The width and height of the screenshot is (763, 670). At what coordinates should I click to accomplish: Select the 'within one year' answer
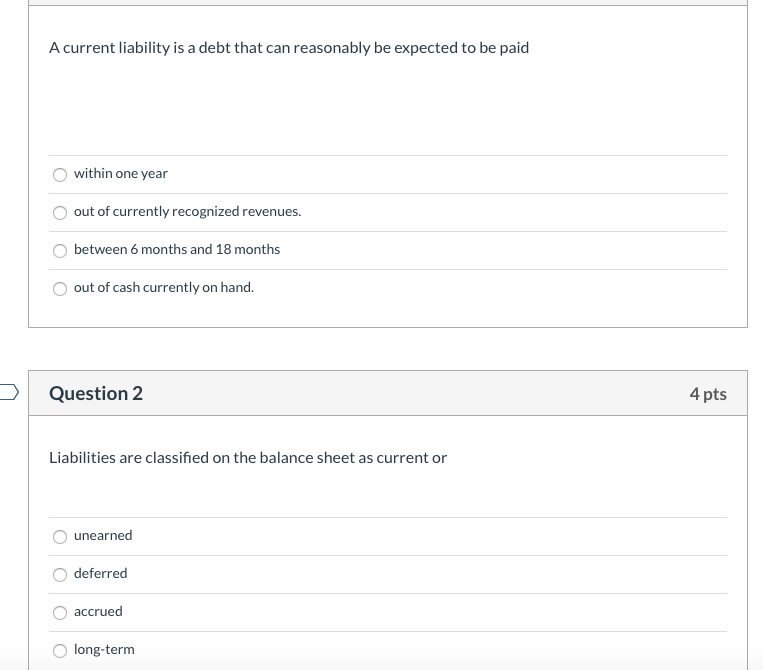60,175
